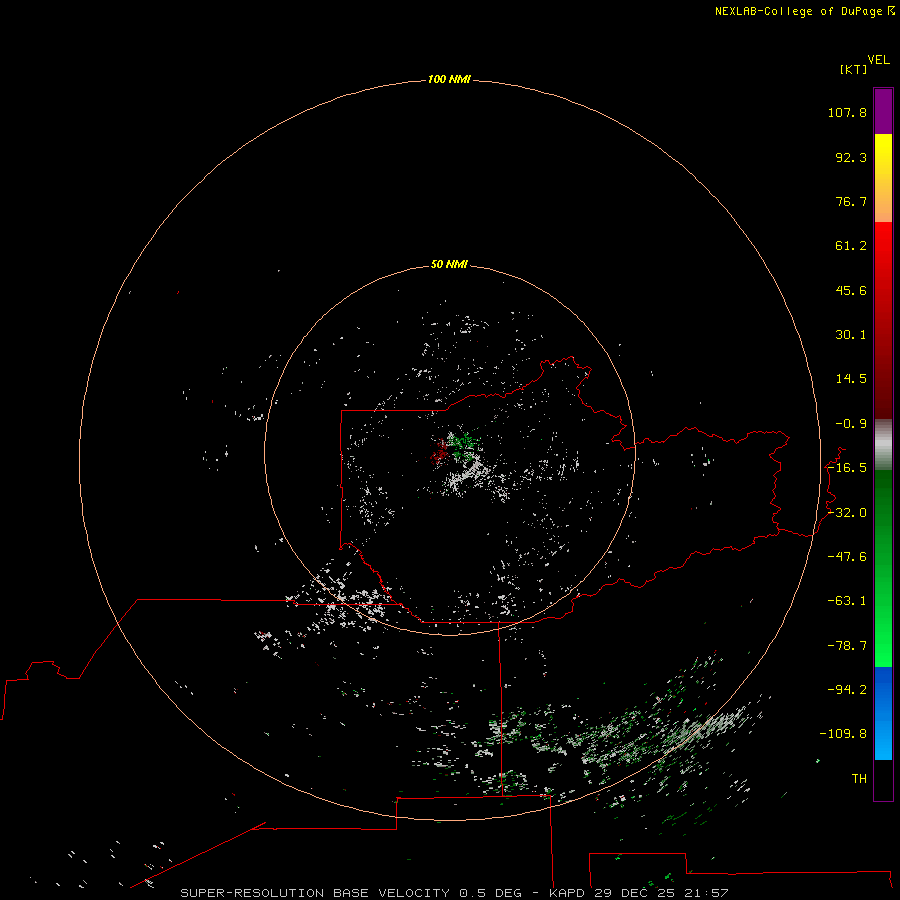Screen dimensions: 900x900
Task: Click the [KT] units label
Action: click(x=853, y=69)
